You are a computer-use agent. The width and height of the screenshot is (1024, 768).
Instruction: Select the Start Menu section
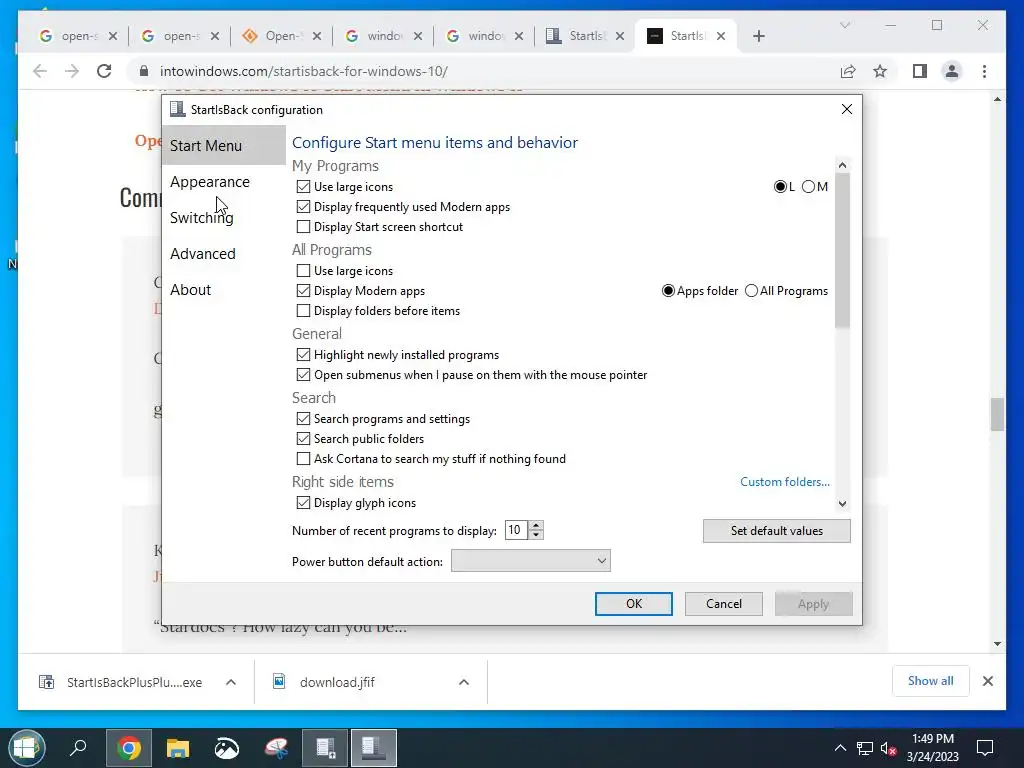pyautogui.click(x=223, y=146)
